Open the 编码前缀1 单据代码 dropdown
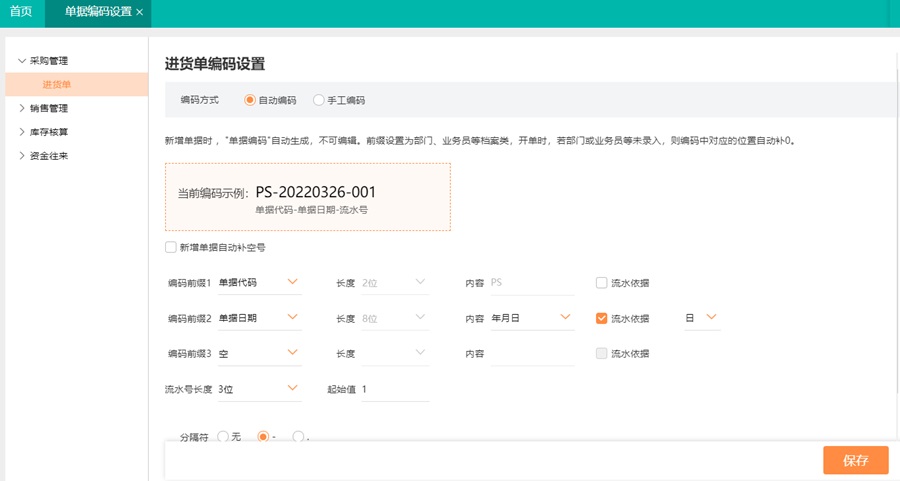Viewport: 900px width, 481px height. tap(259, 283)
